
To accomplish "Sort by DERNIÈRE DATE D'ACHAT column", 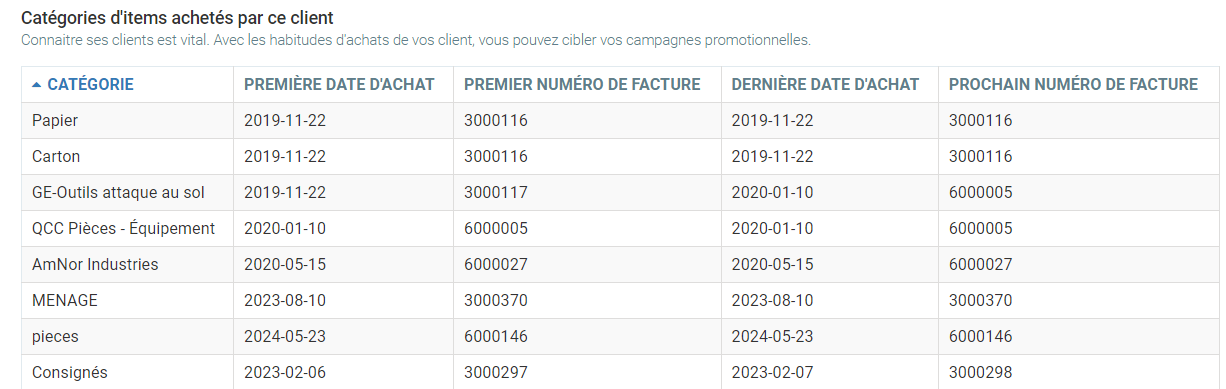I will coord(825,84).
